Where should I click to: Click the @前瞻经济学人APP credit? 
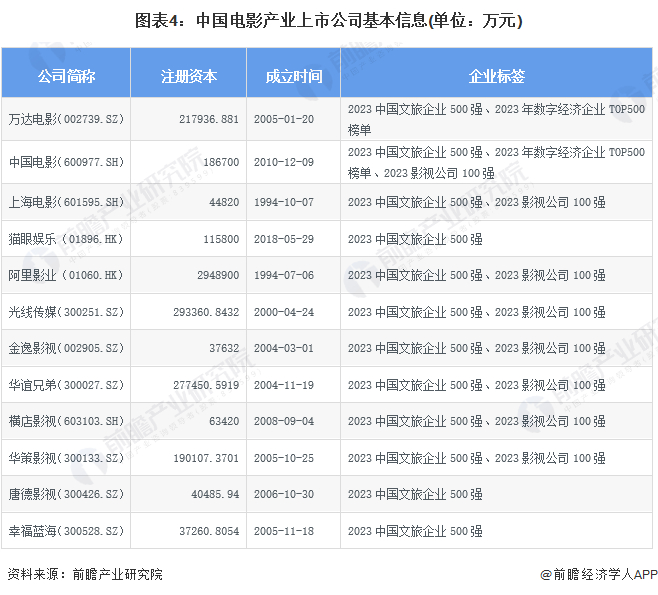pos(598,574)
